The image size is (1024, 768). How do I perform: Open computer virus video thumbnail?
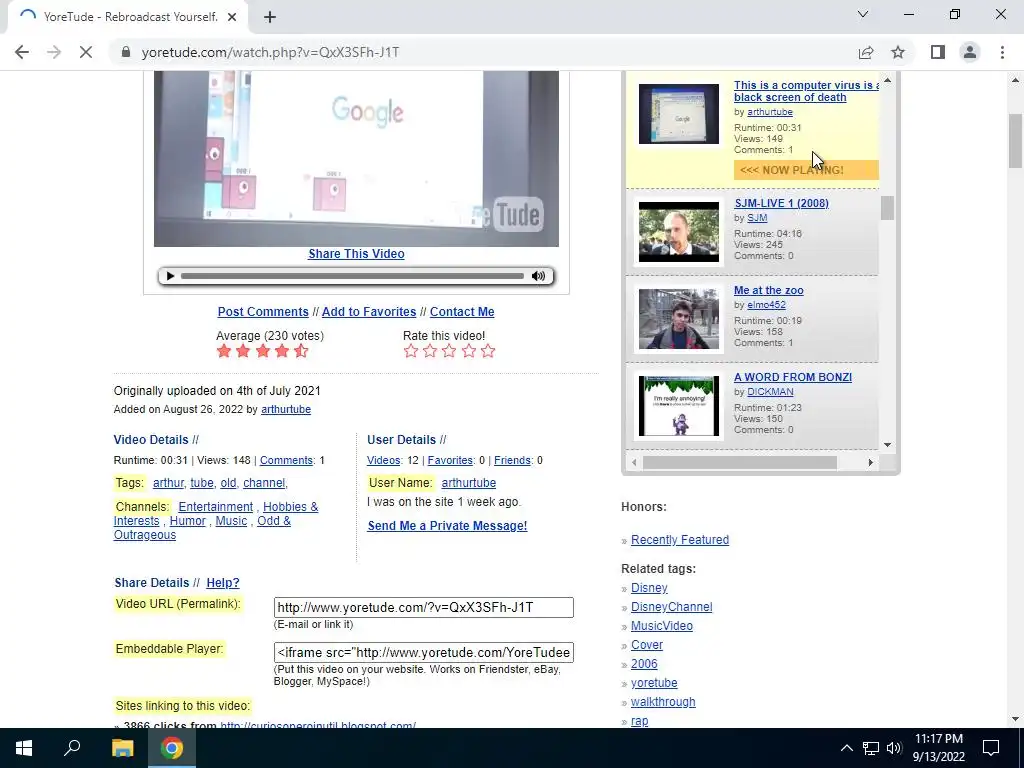pyautogui.click(x=679, y=114)
